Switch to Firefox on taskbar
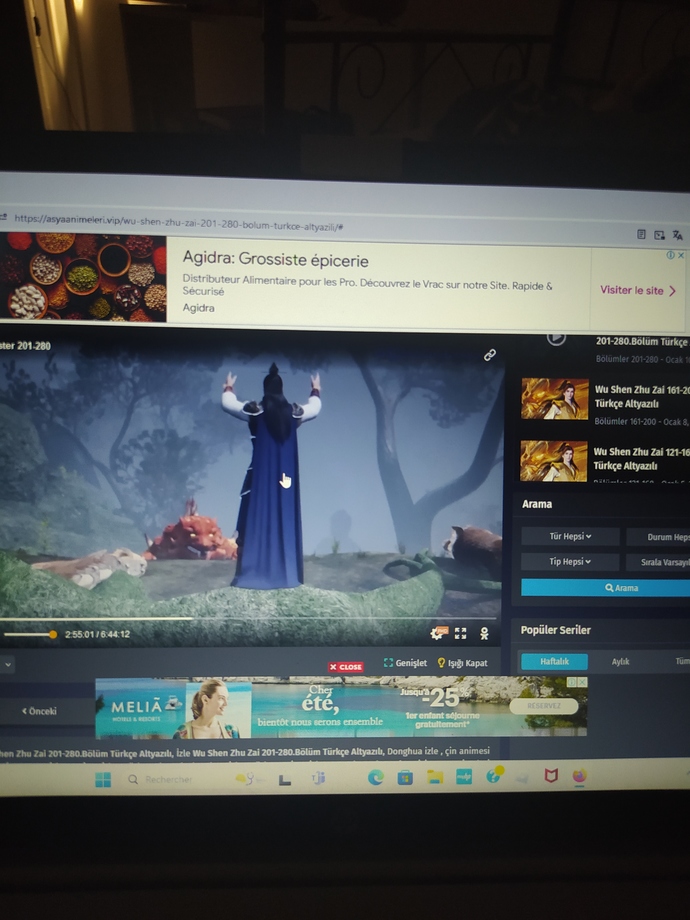This screenshot has width=690, height=920. point(579,776)
